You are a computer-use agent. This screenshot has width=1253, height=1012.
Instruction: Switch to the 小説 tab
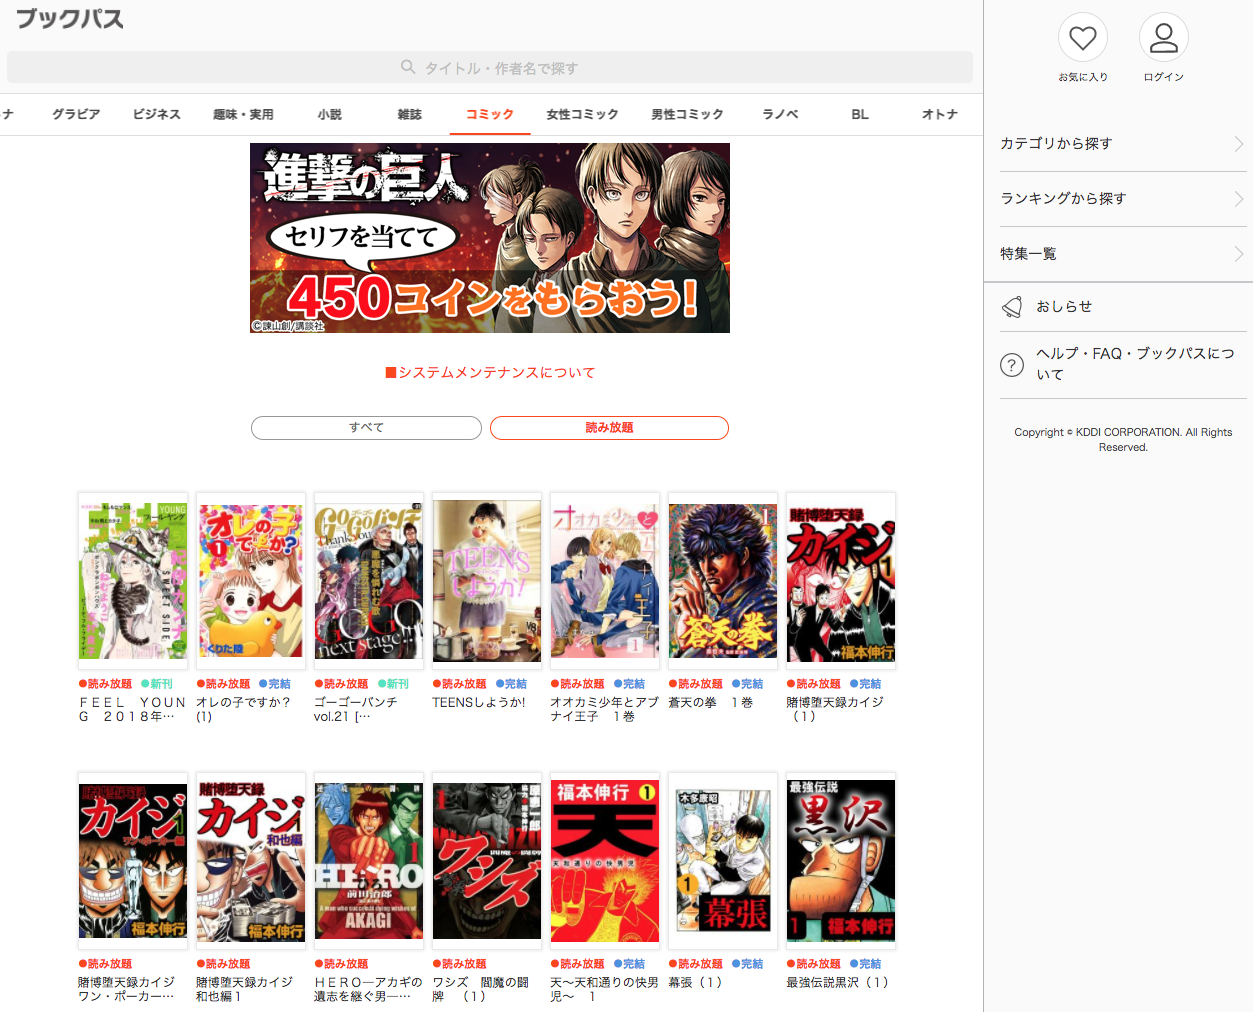330,114
